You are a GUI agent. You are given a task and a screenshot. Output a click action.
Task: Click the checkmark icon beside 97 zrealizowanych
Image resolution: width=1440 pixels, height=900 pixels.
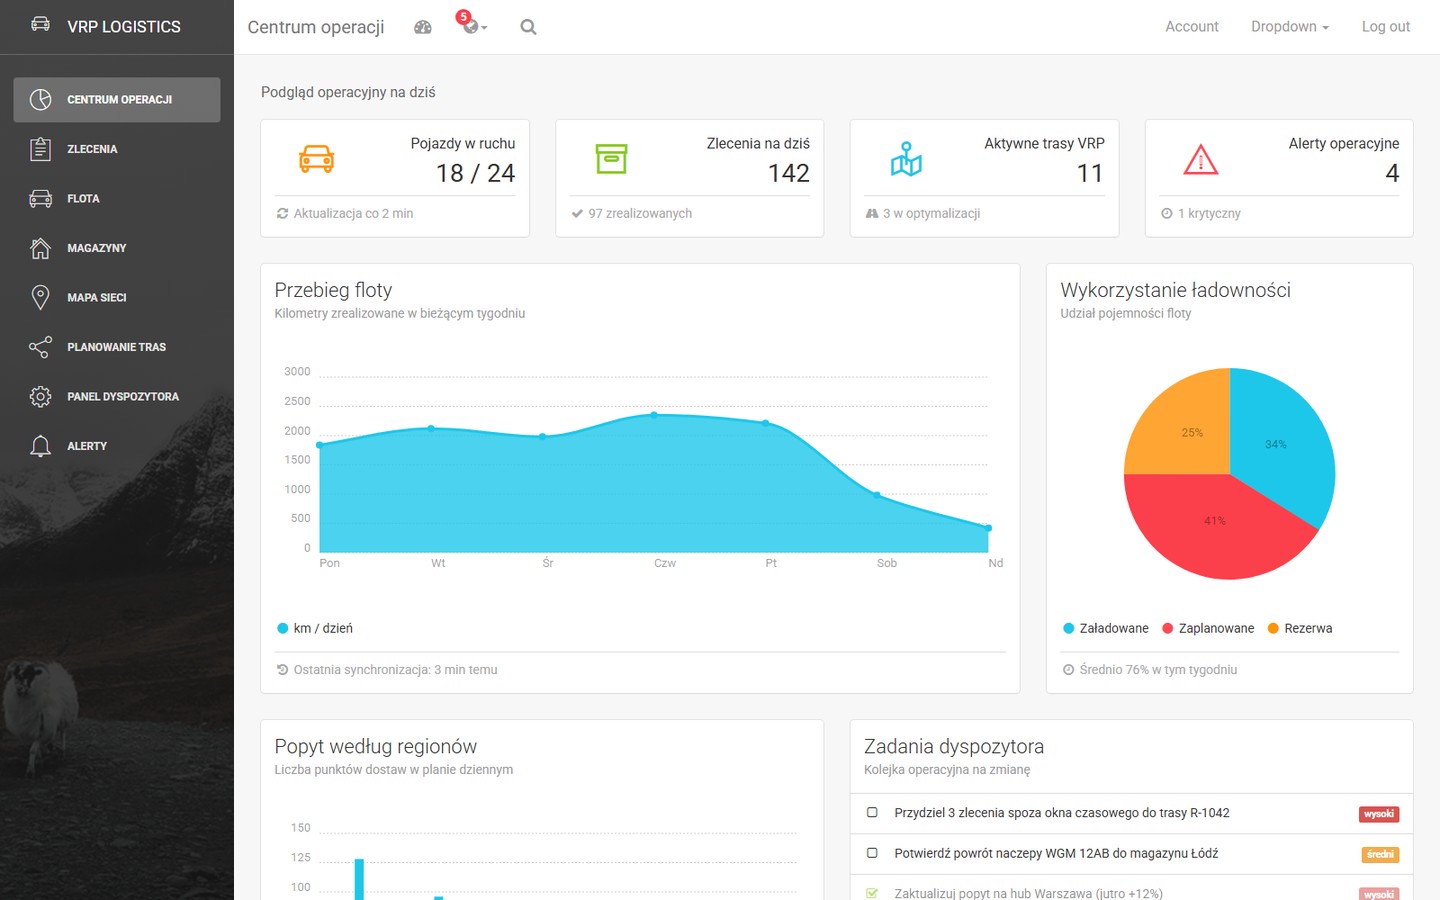(x=577, y=213)
